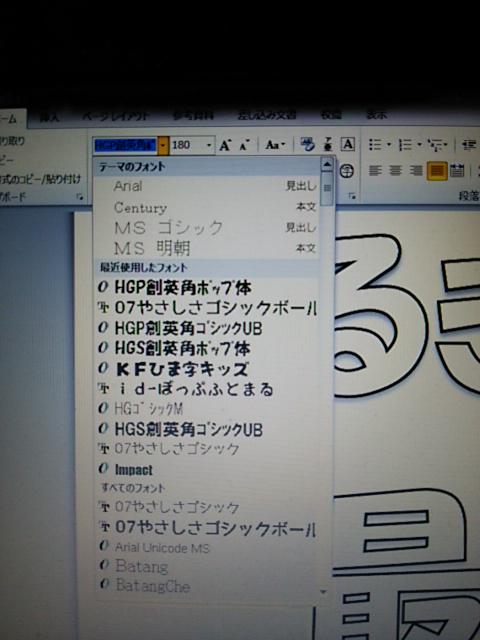Click the multilevel list icon

(x=435, y=144)
